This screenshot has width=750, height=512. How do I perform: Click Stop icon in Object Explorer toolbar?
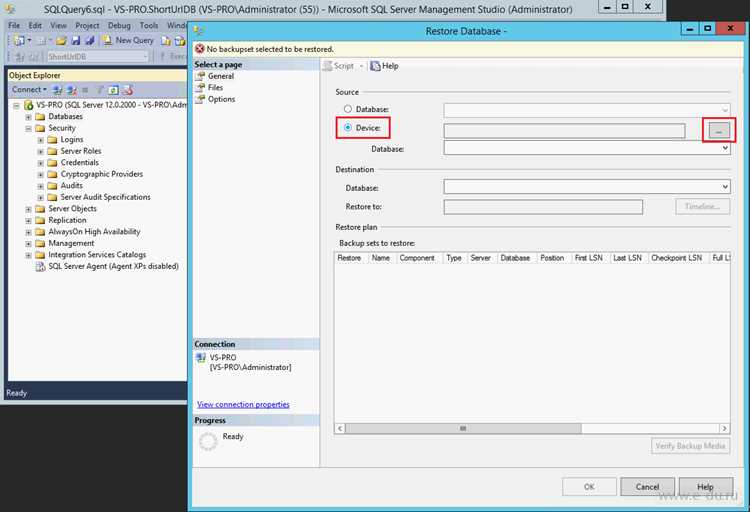(85, 89)
